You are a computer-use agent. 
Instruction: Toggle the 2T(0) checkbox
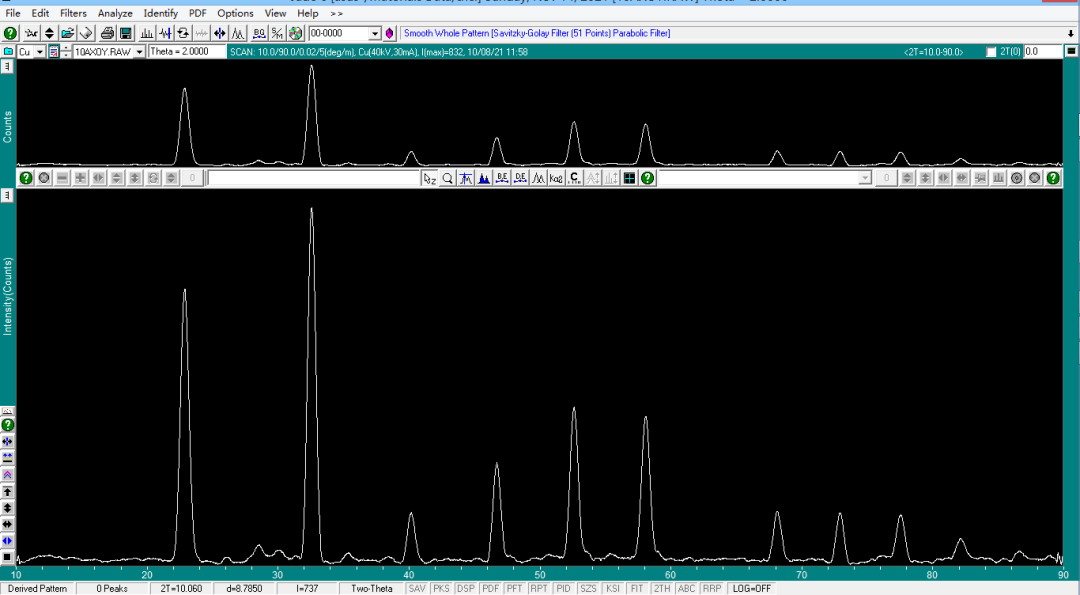click(991, 52)
